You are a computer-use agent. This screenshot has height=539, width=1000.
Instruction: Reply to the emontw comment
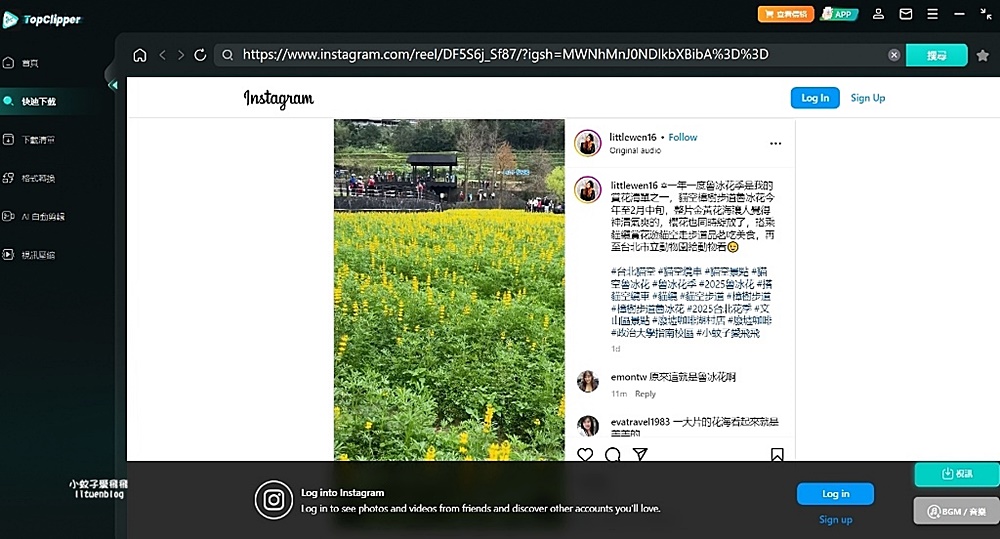coord(645,394)
